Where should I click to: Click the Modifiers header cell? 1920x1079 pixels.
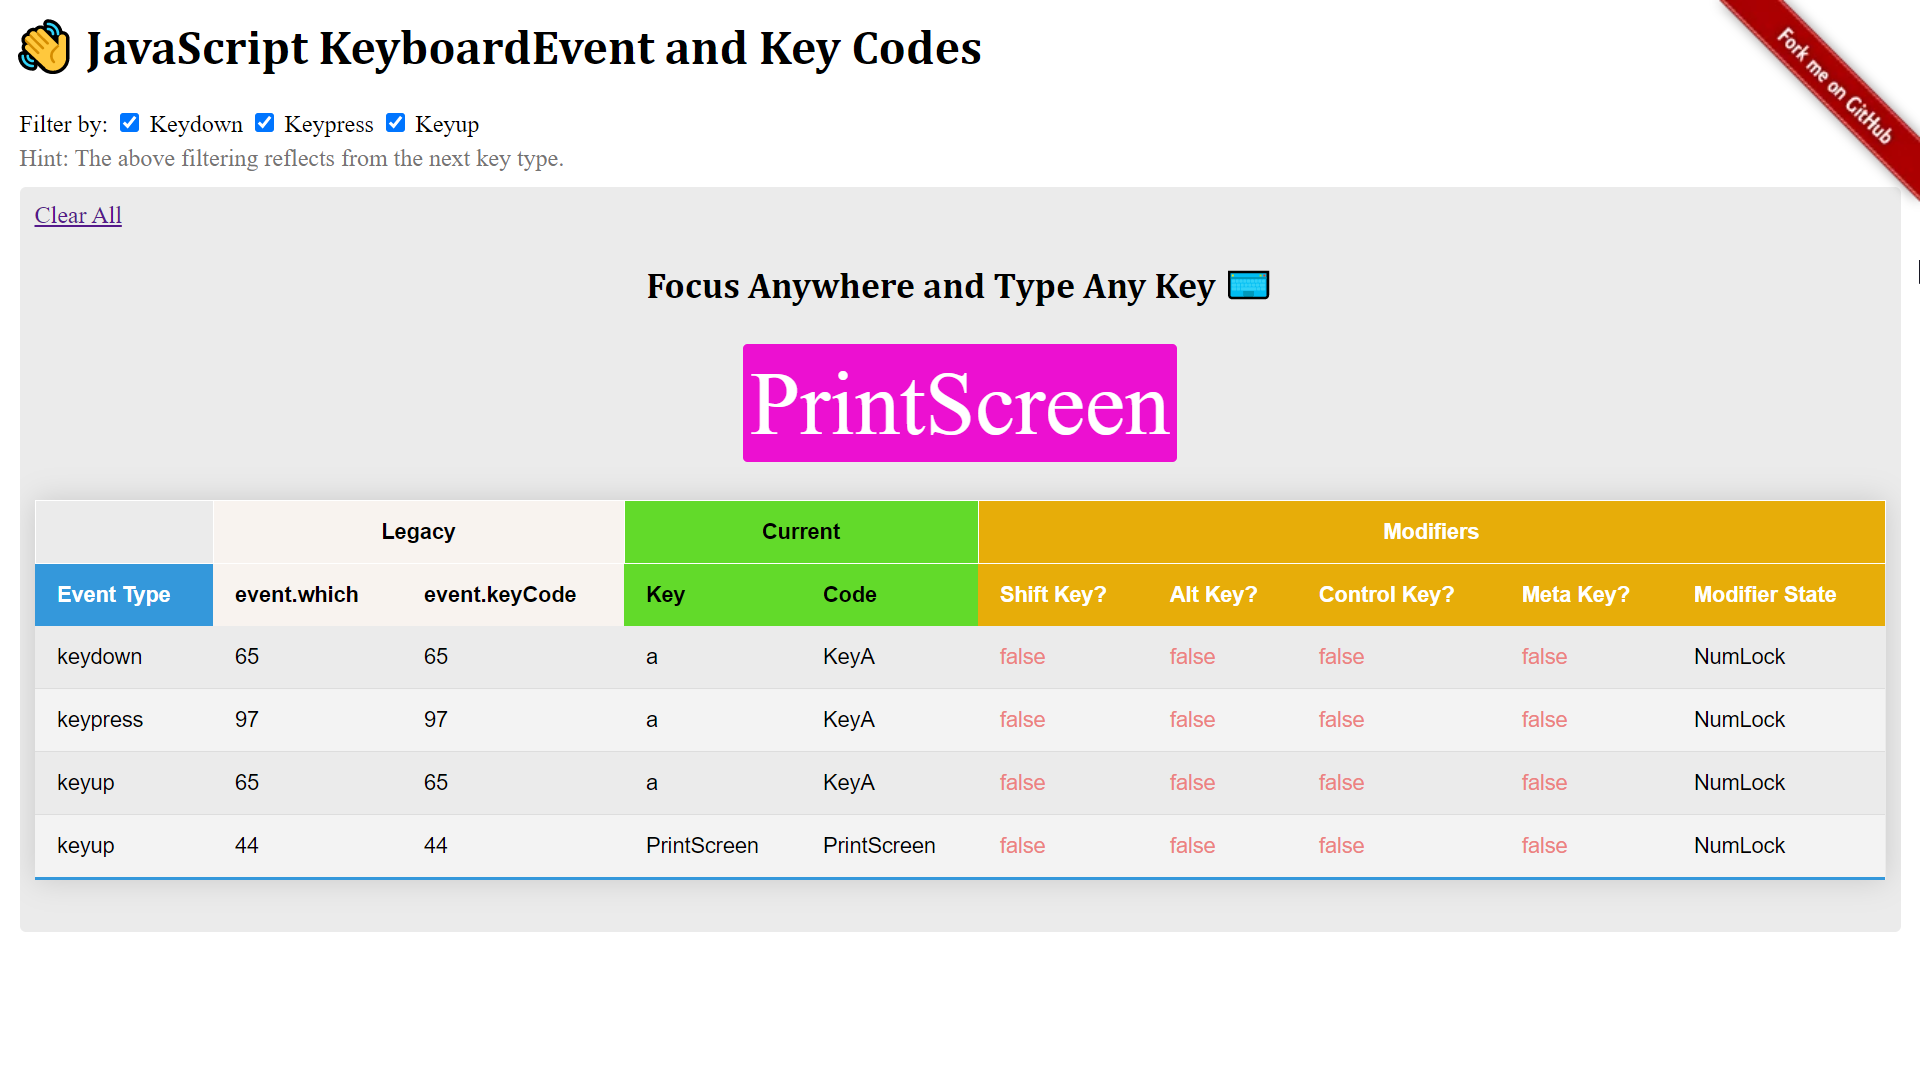(x=1430, y=531)
